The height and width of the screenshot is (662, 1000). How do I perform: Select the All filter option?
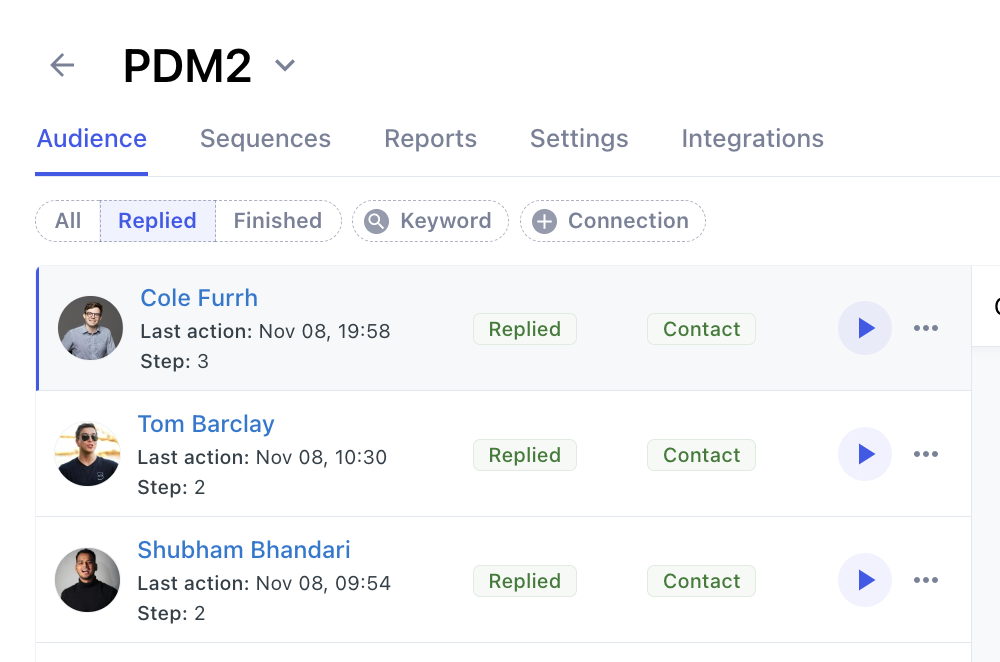(68, 221)
